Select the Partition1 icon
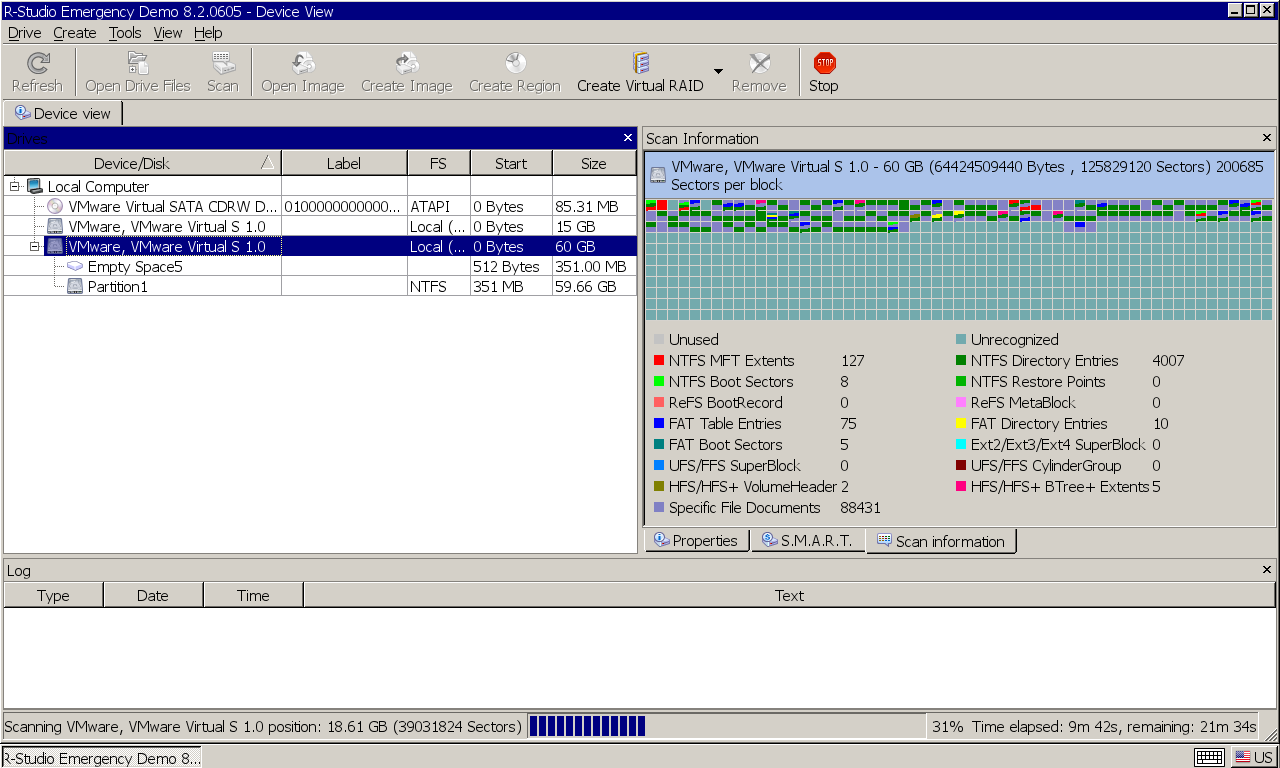The height and width of the screenshot is (768, 1280). (x=75, y=287)
